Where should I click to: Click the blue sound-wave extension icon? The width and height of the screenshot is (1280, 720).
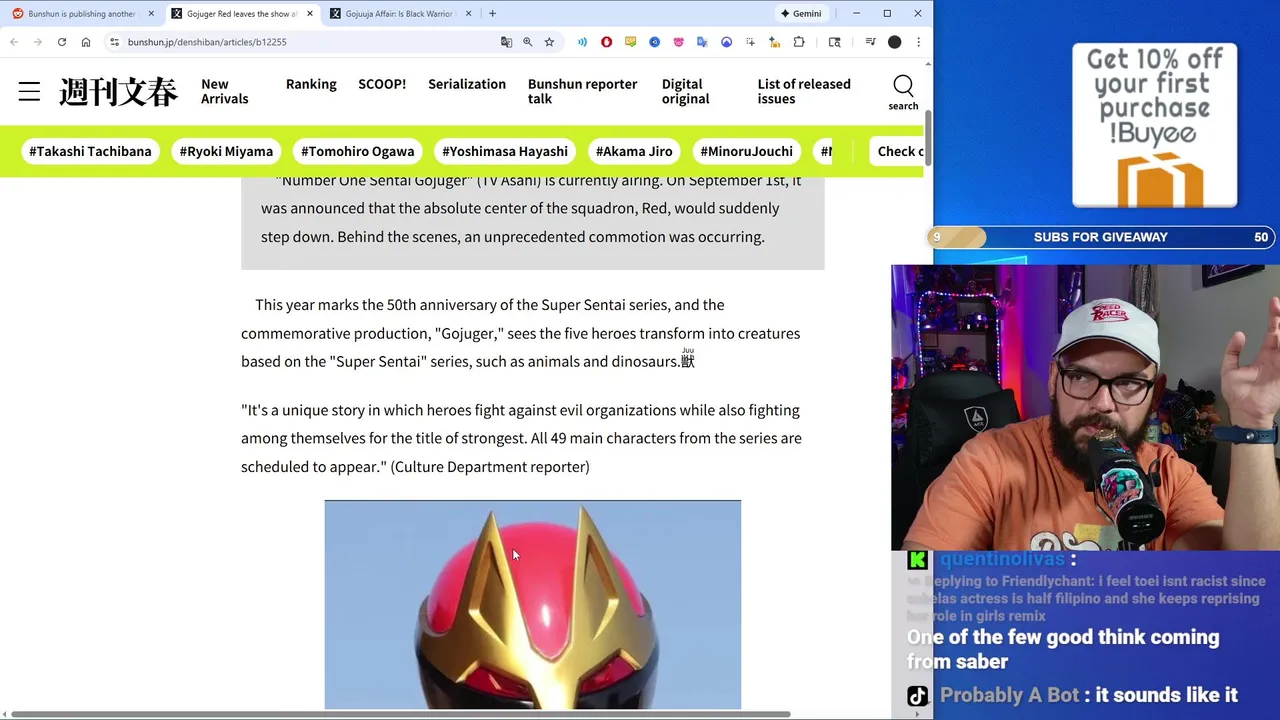(582, 42)
